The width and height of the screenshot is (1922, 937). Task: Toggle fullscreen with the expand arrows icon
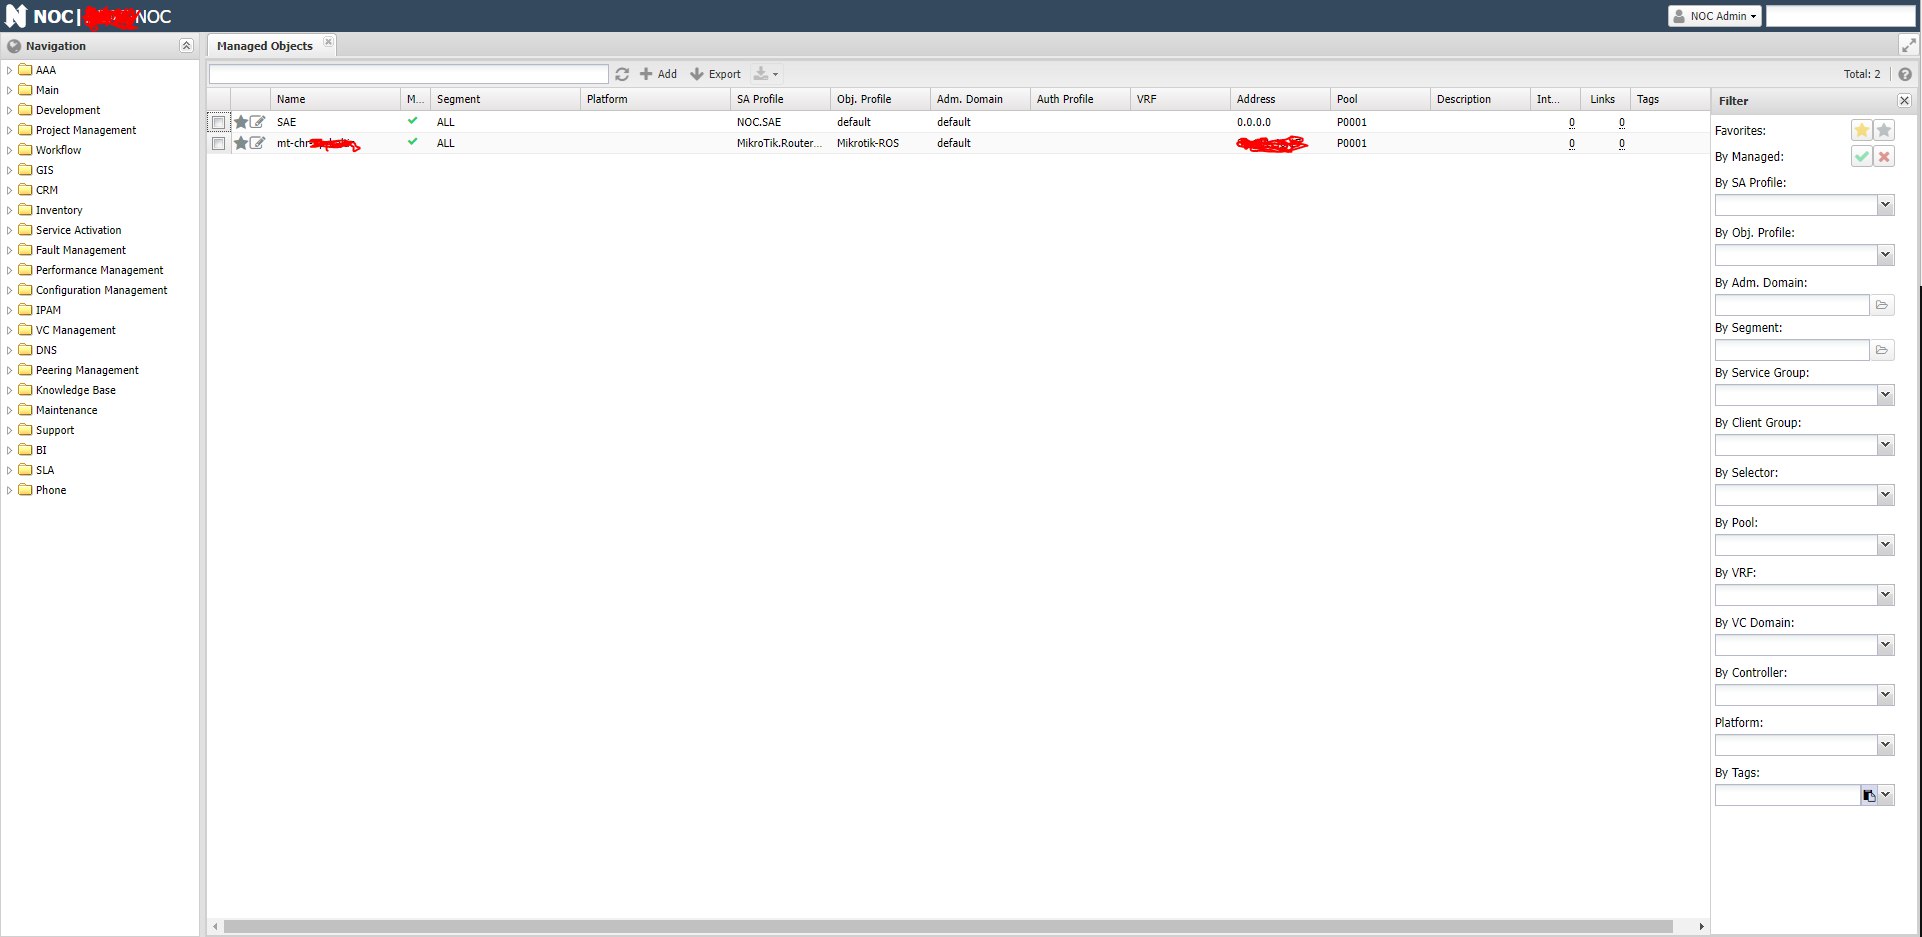(x=1908, y=45)
